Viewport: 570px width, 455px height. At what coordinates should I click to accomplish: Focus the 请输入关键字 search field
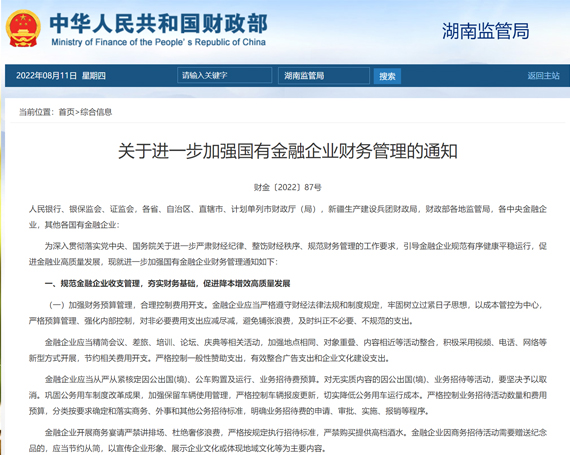coord(224,75)
